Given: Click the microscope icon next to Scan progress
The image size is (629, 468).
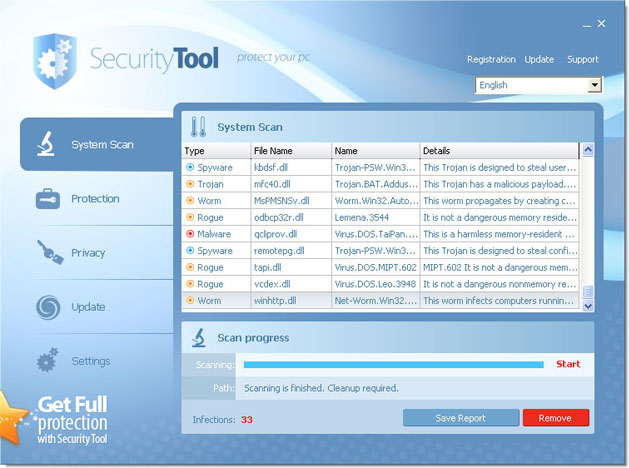Looking at the screenshot, I should point(199,338).
